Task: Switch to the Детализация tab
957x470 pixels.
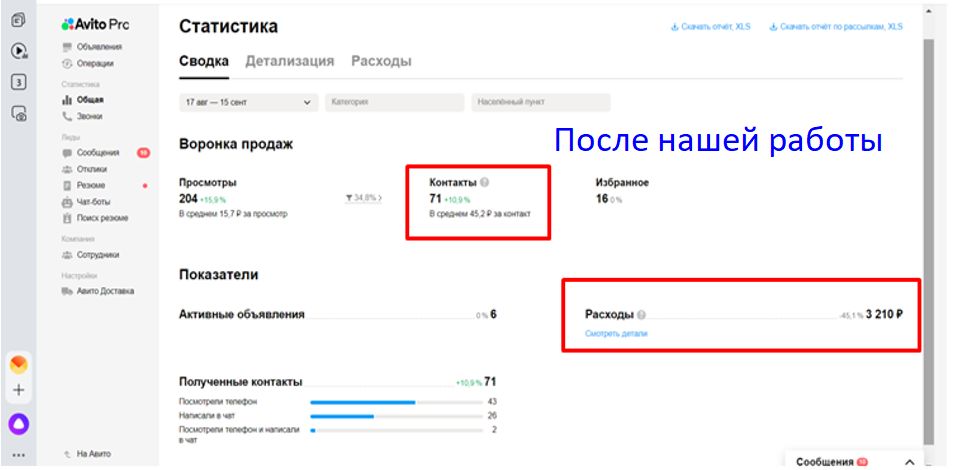Action: tap(290, 62)
